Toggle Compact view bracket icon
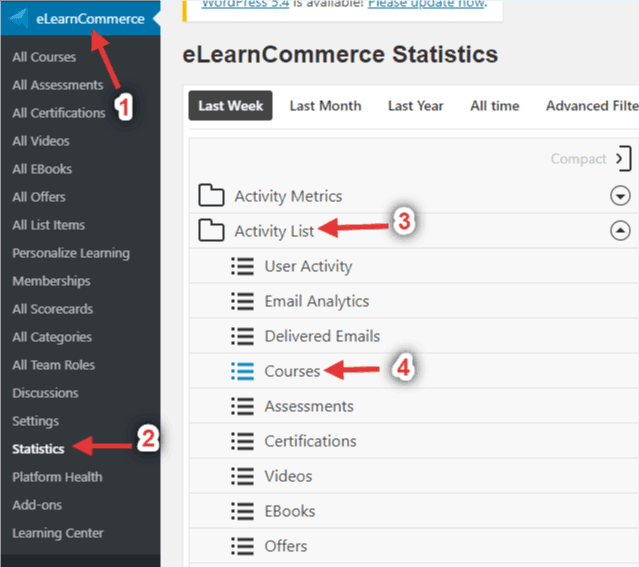The image size is (639, 567). 624,158
